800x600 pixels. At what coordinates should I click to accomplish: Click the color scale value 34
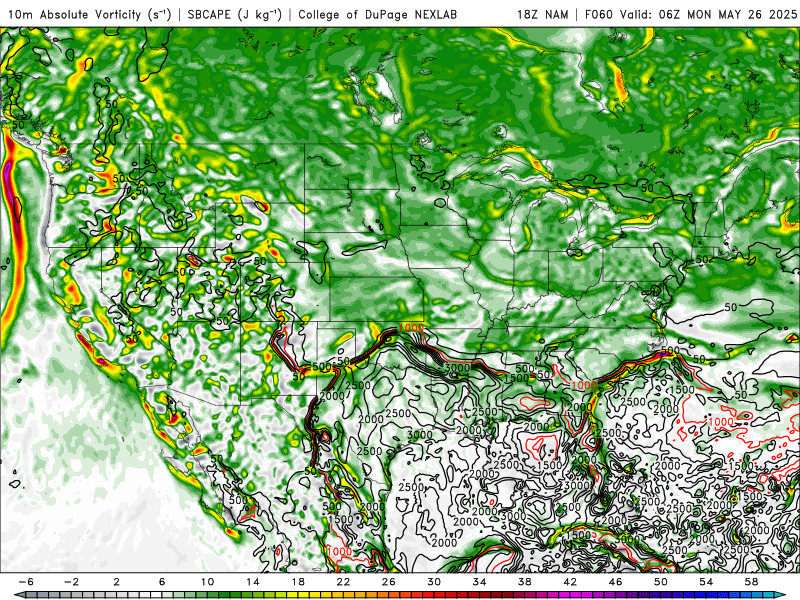point(480,582)
